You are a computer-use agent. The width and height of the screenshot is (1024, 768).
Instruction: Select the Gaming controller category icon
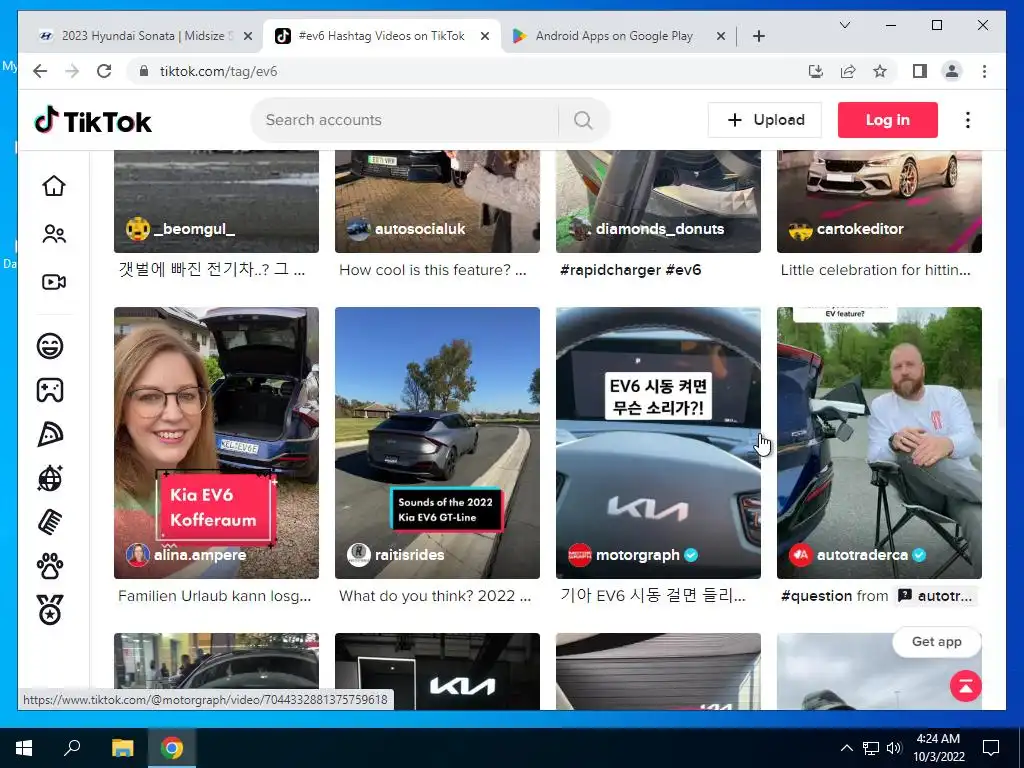point(50,390)
